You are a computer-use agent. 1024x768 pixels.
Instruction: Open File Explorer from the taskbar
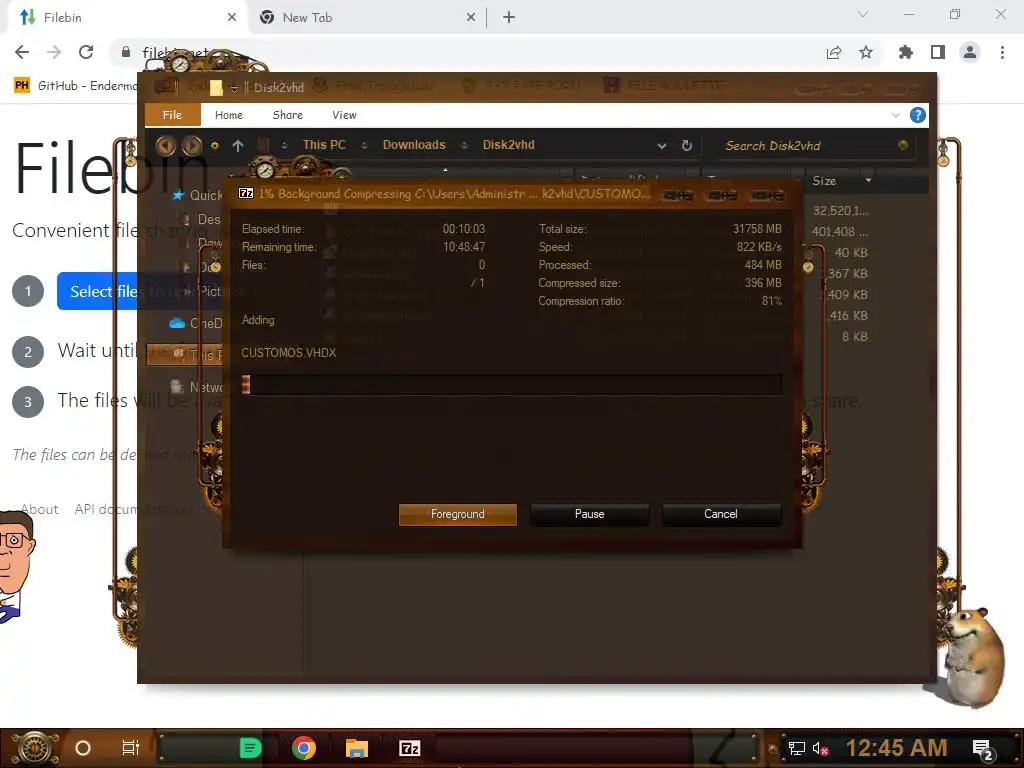tap(357, 748)
